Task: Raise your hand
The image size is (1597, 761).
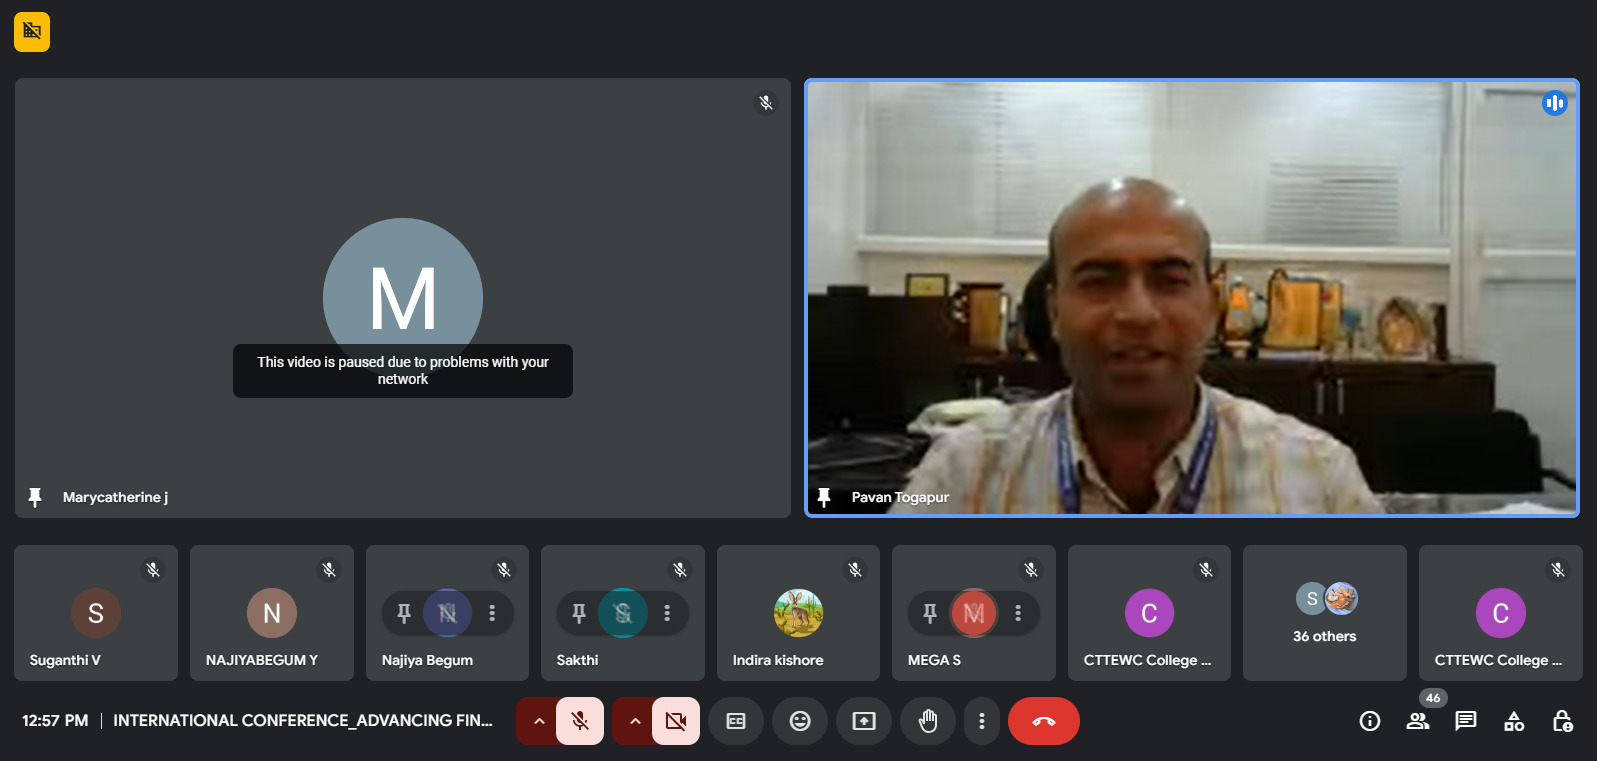Action: tap(928, 721)
